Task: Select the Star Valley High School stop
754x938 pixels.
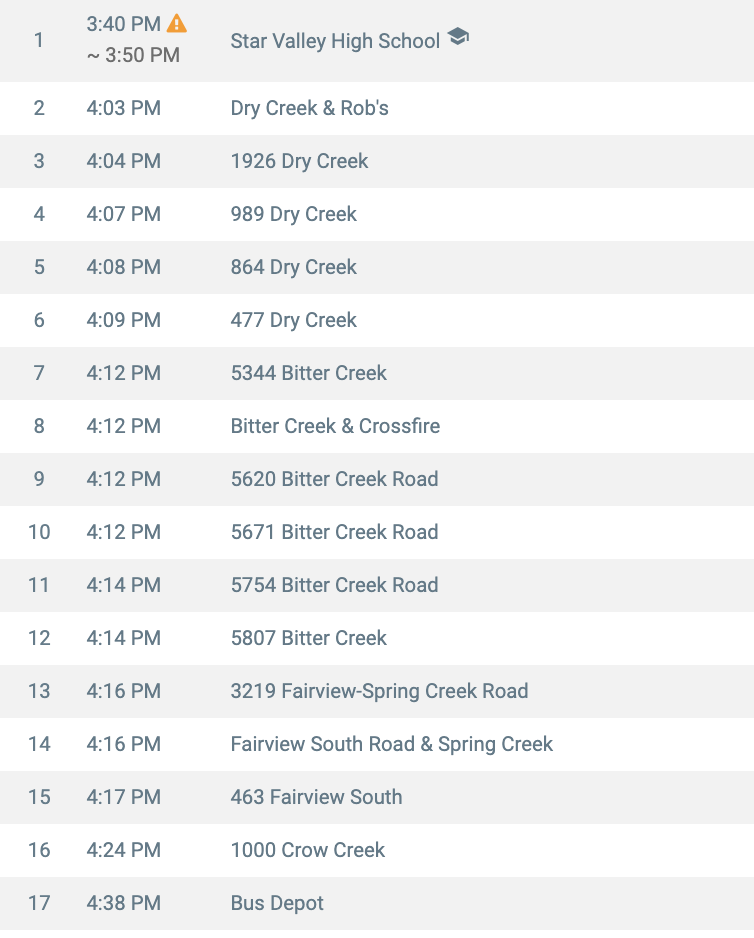Action: [x=335, y=41]
